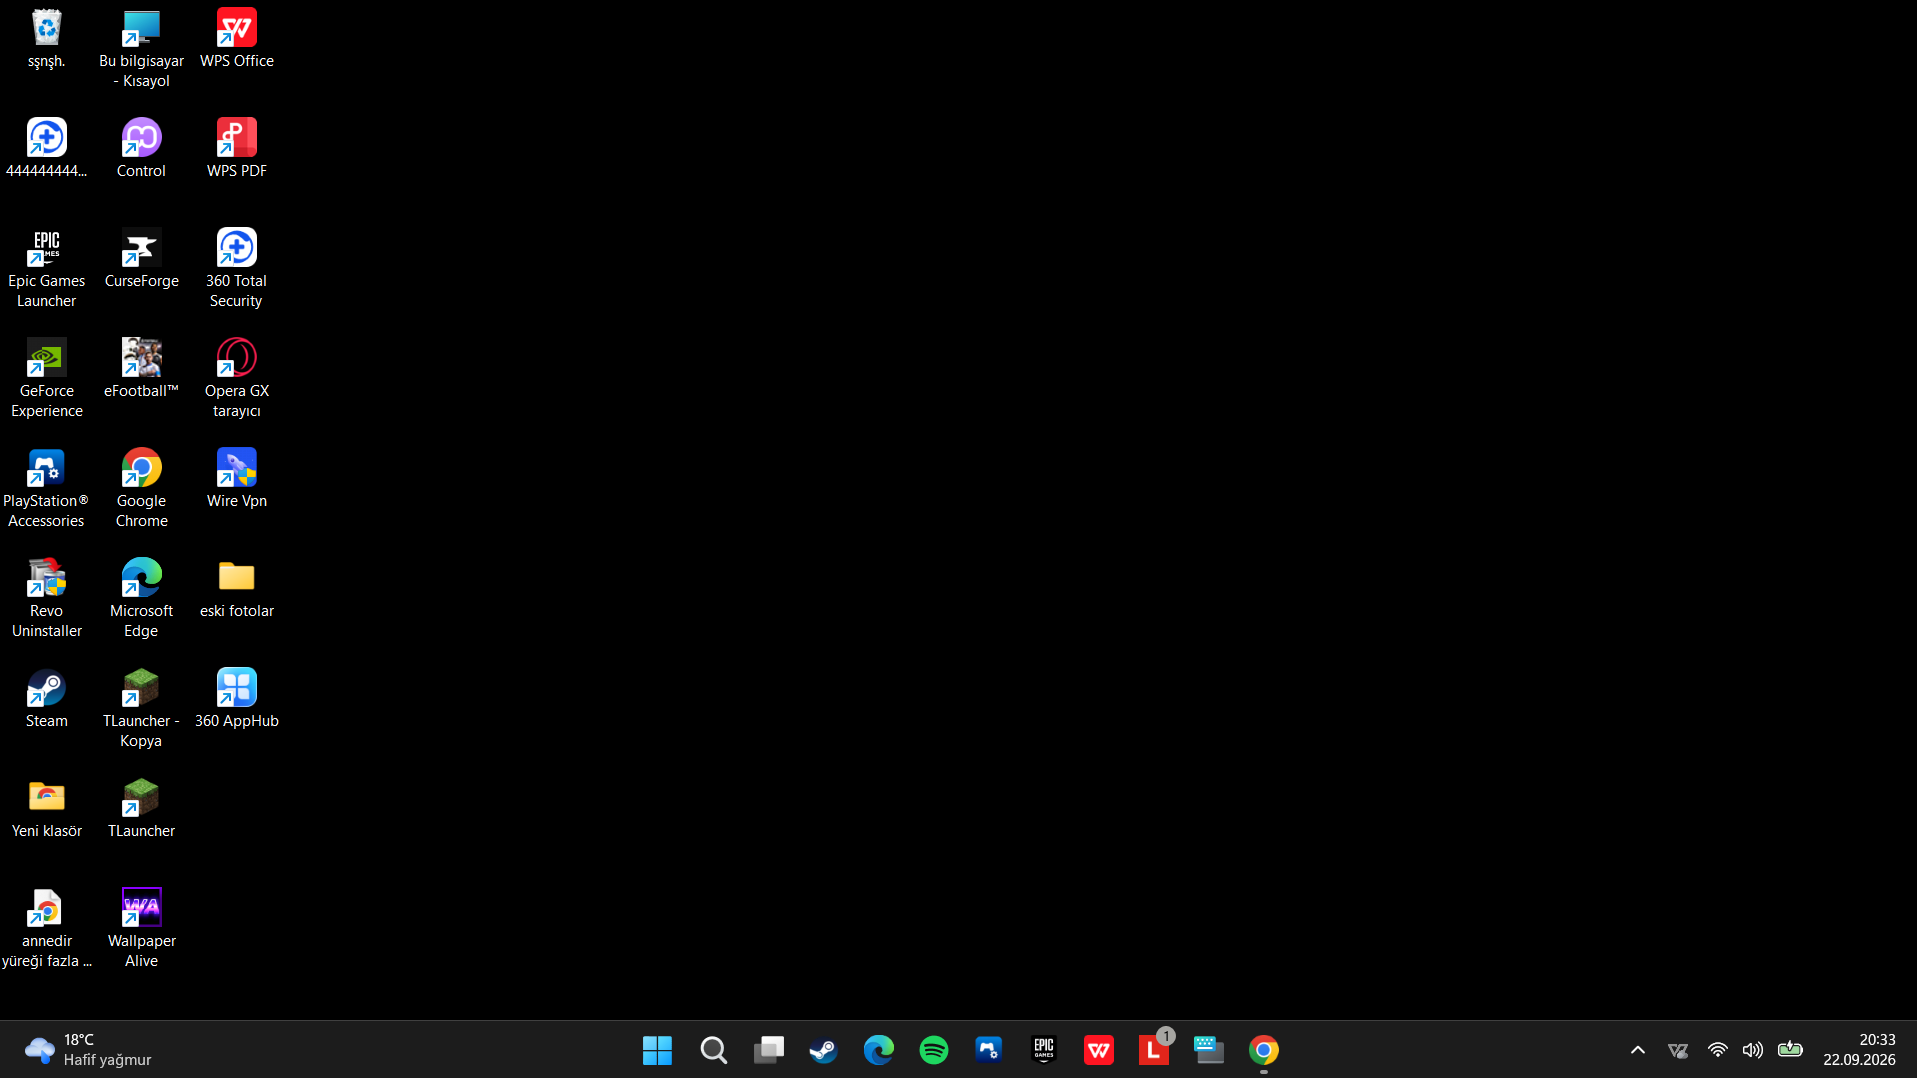The image size is (1917, 1078).
Task: Open the 18°C weather widget
Action: pos(88,1050)
